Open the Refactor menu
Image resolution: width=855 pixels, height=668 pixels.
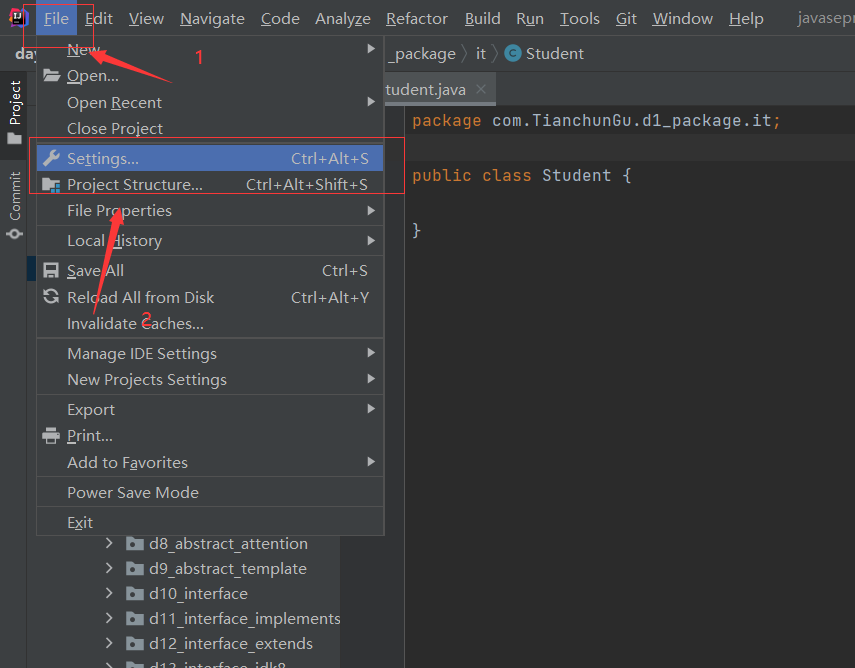pos(417,19)
